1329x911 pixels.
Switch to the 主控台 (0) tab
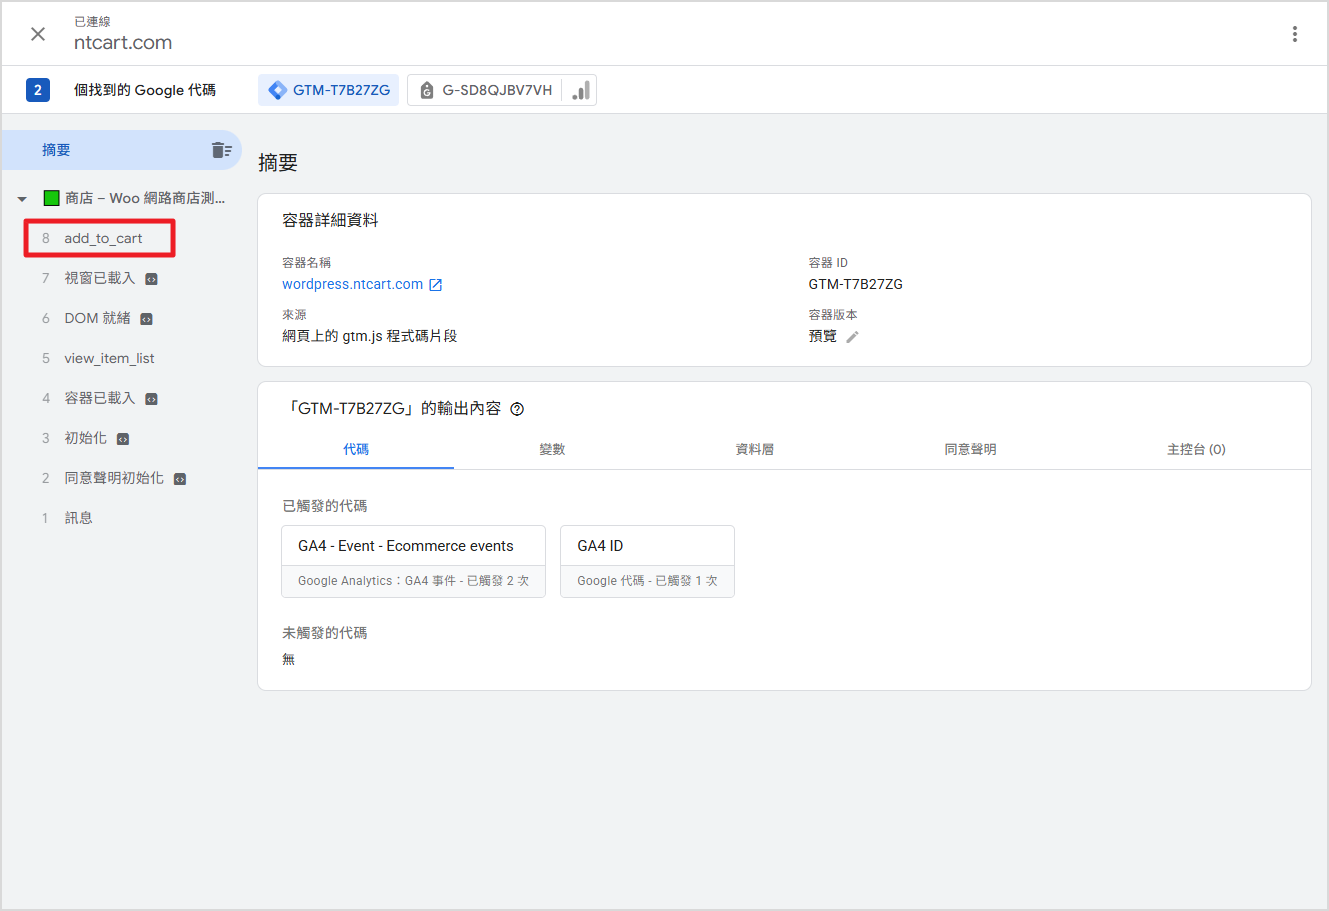[1196, 449]
